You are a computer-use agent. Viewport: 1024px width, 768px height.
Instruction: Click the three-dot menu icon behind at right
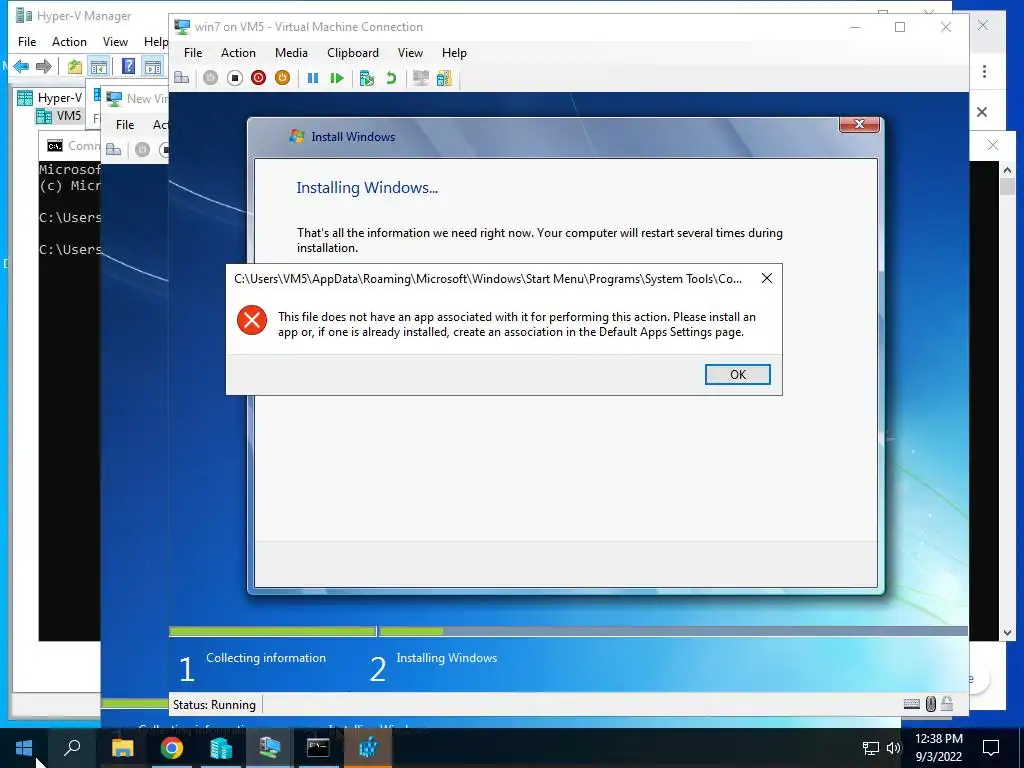pos(984,72)
